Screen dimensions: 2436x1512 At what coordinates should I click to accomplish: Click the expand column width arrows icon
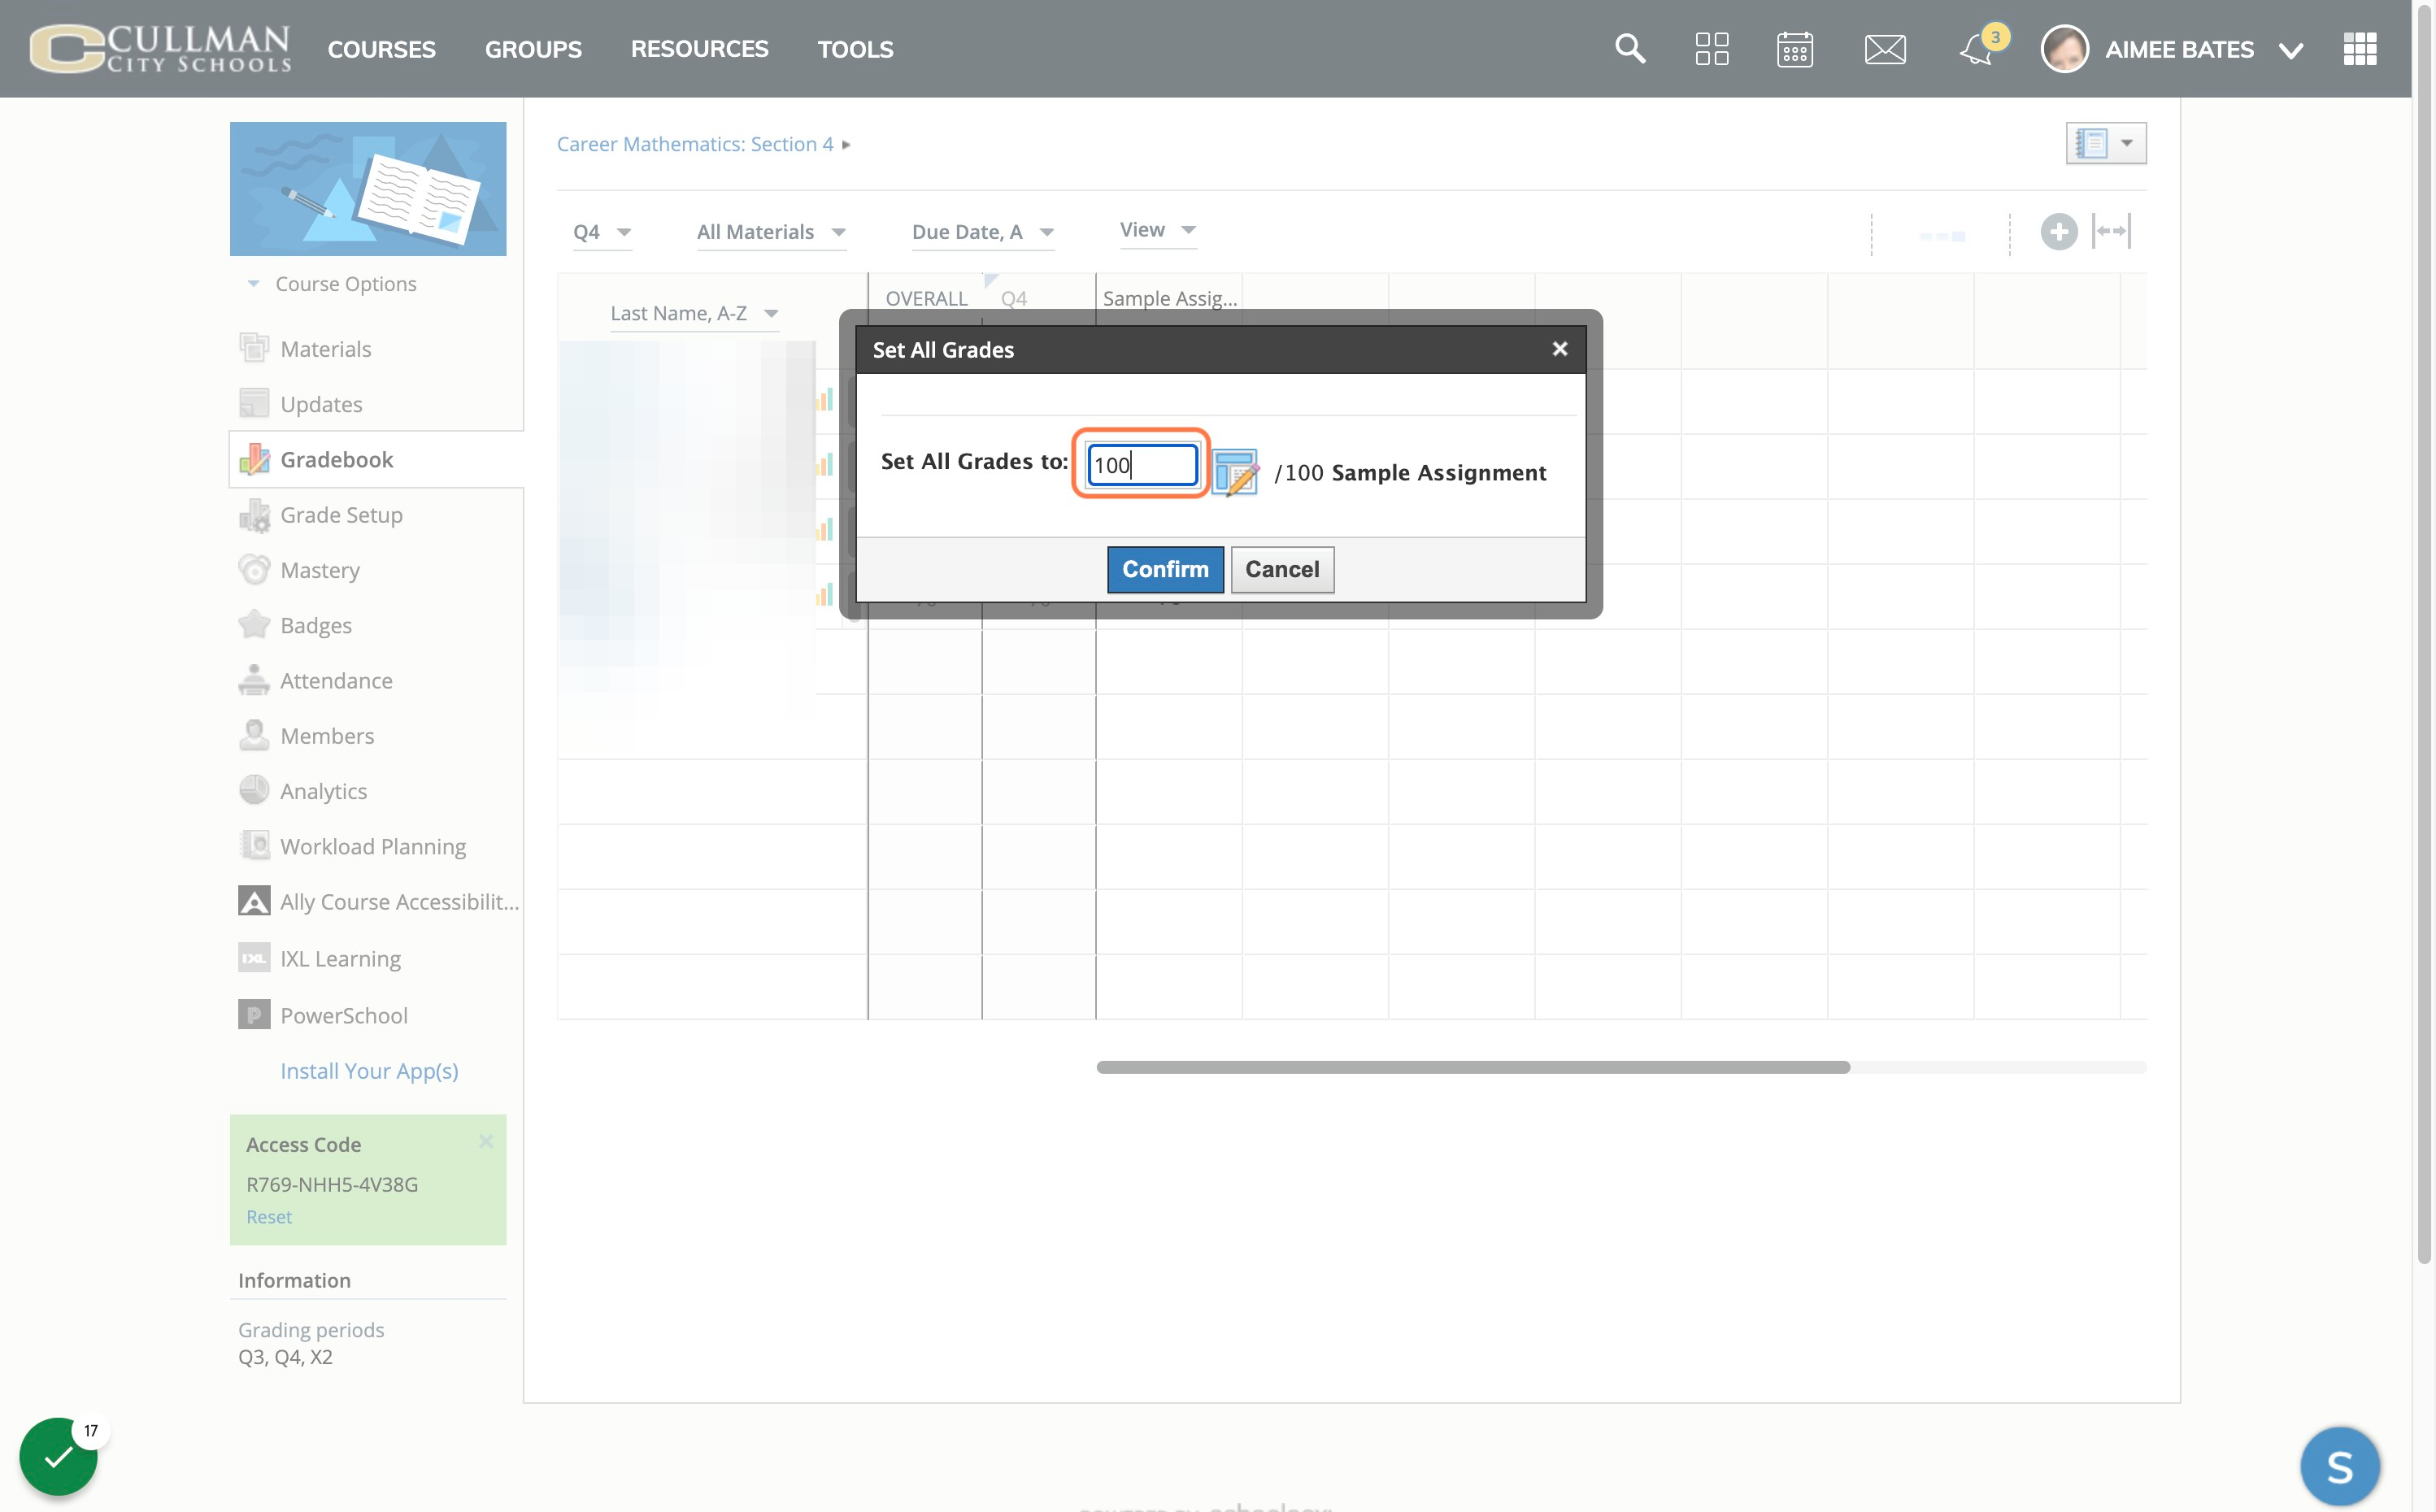click(x=2112, y=231)
